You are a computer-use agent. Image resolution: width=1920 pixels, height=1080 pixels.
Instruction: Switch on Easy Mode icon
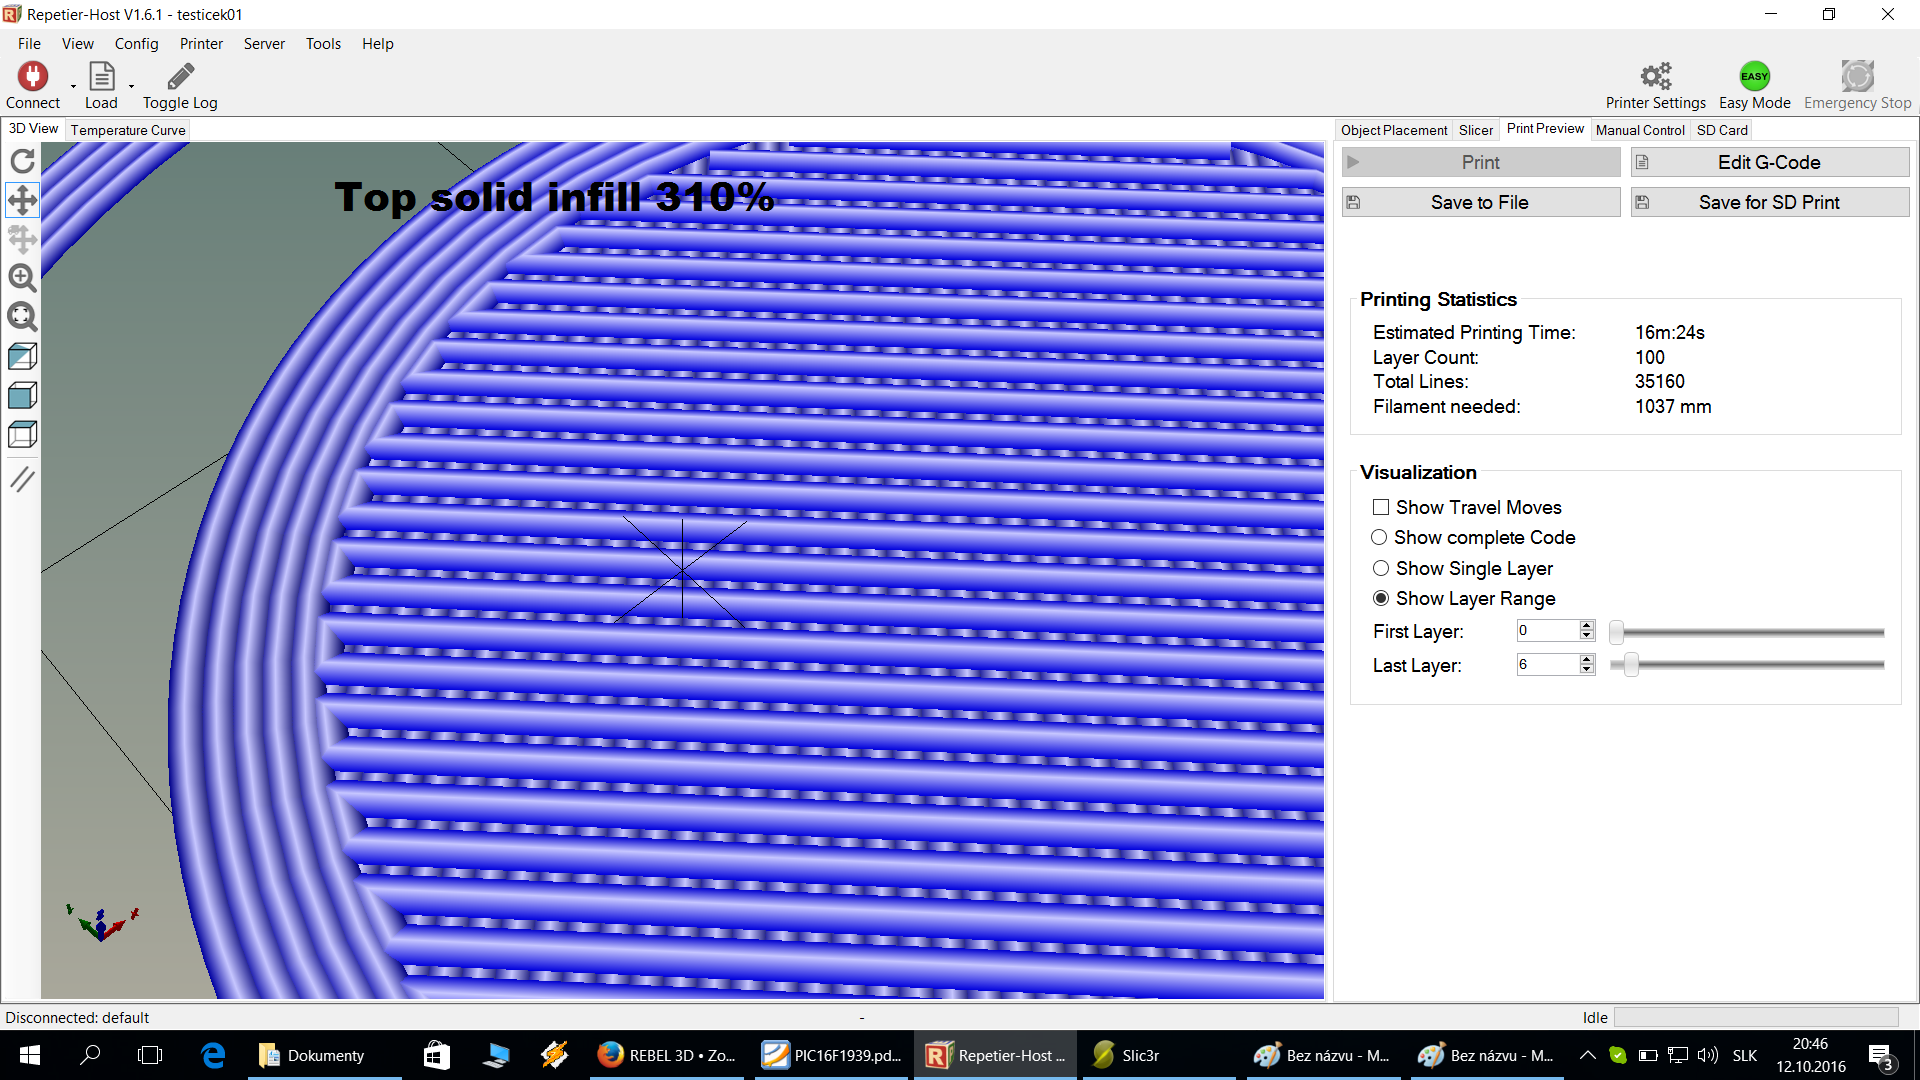point(1754,77)
